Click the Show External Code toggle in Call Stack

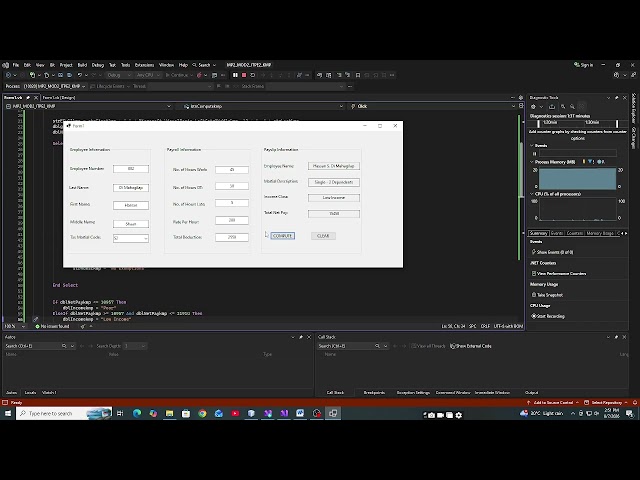(471, 346)
